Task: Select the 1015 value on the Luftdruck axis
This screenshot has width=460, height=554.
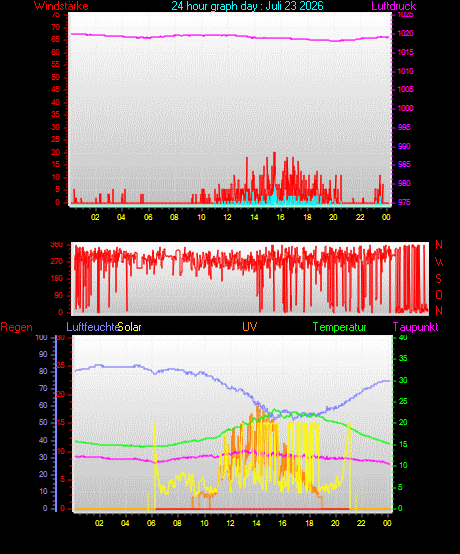Action: tap(405, 52)
